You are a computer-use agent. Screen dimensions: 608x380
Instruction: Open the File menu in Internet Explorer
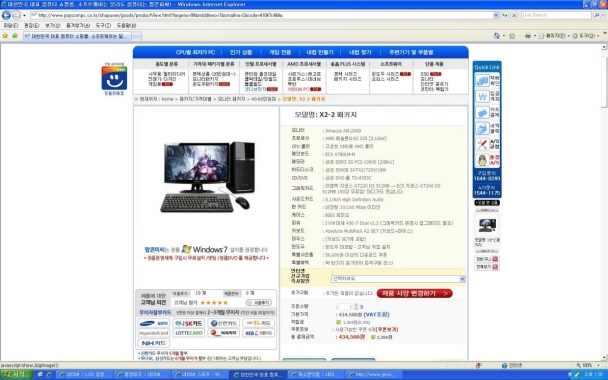point(10,25)
